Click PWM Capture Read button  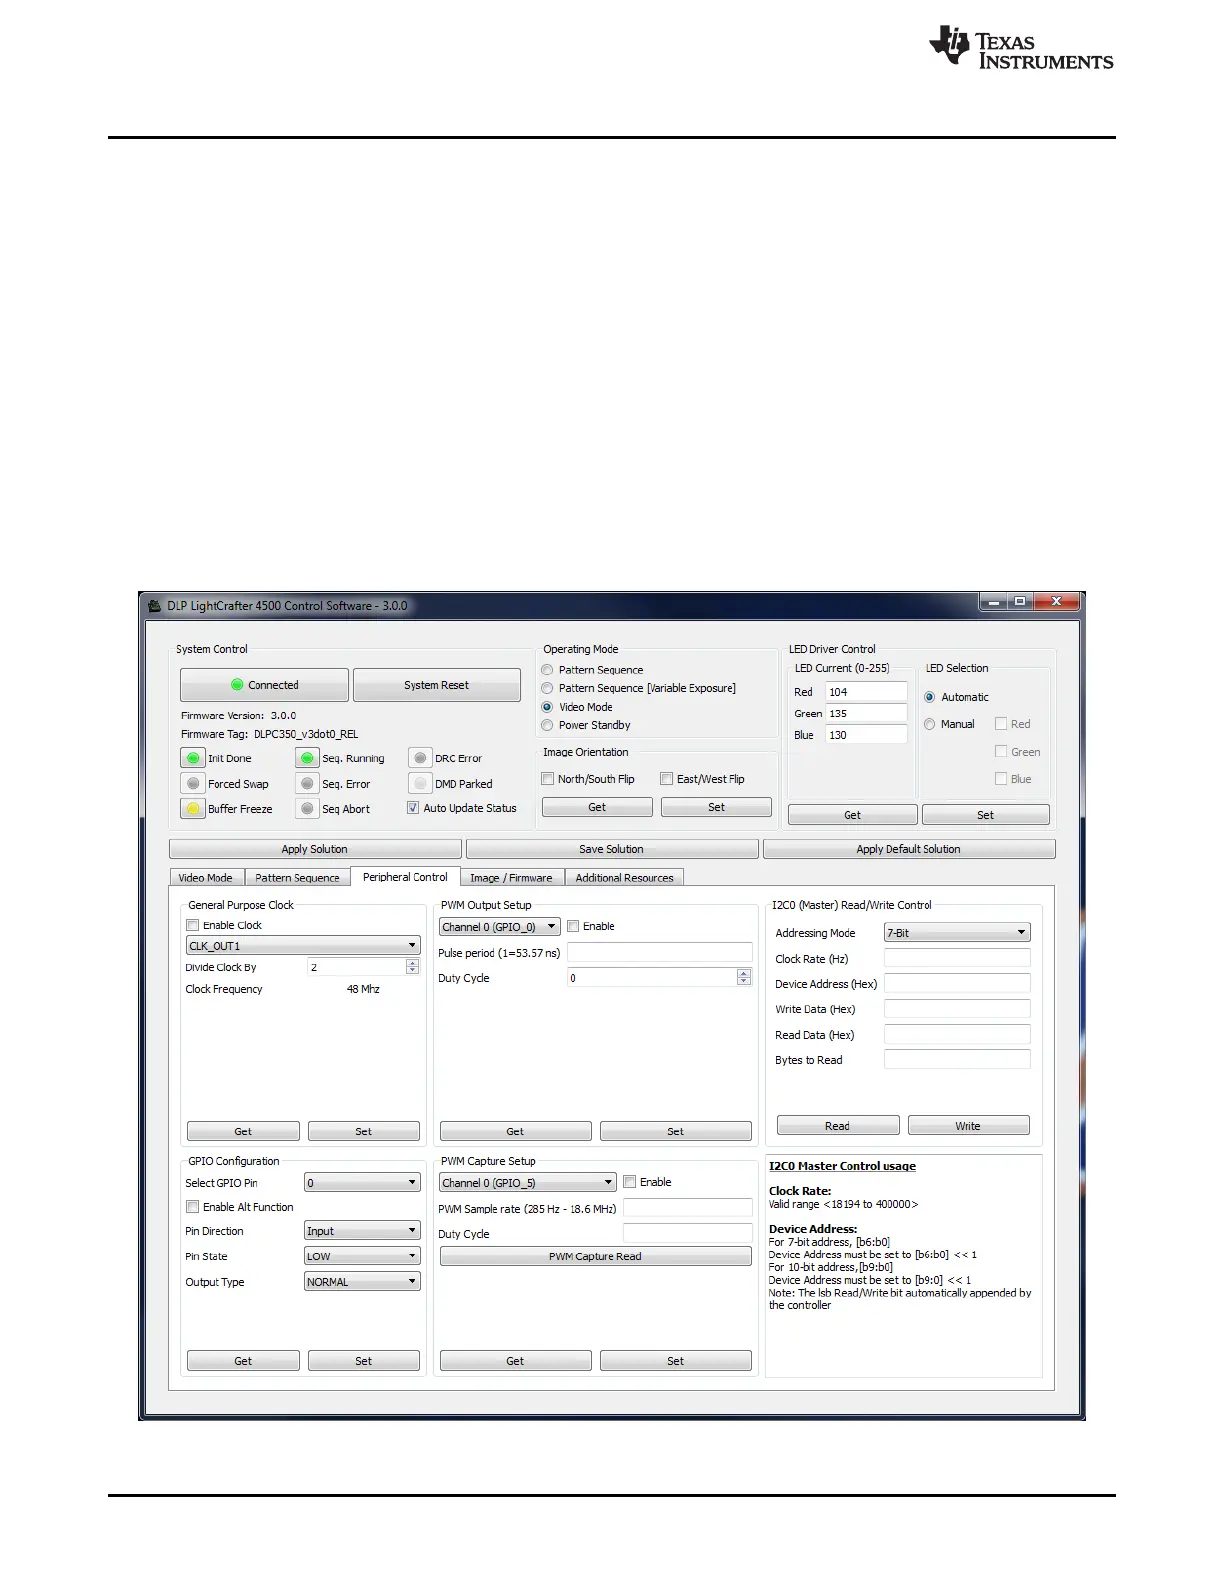tap(595, 1256)
